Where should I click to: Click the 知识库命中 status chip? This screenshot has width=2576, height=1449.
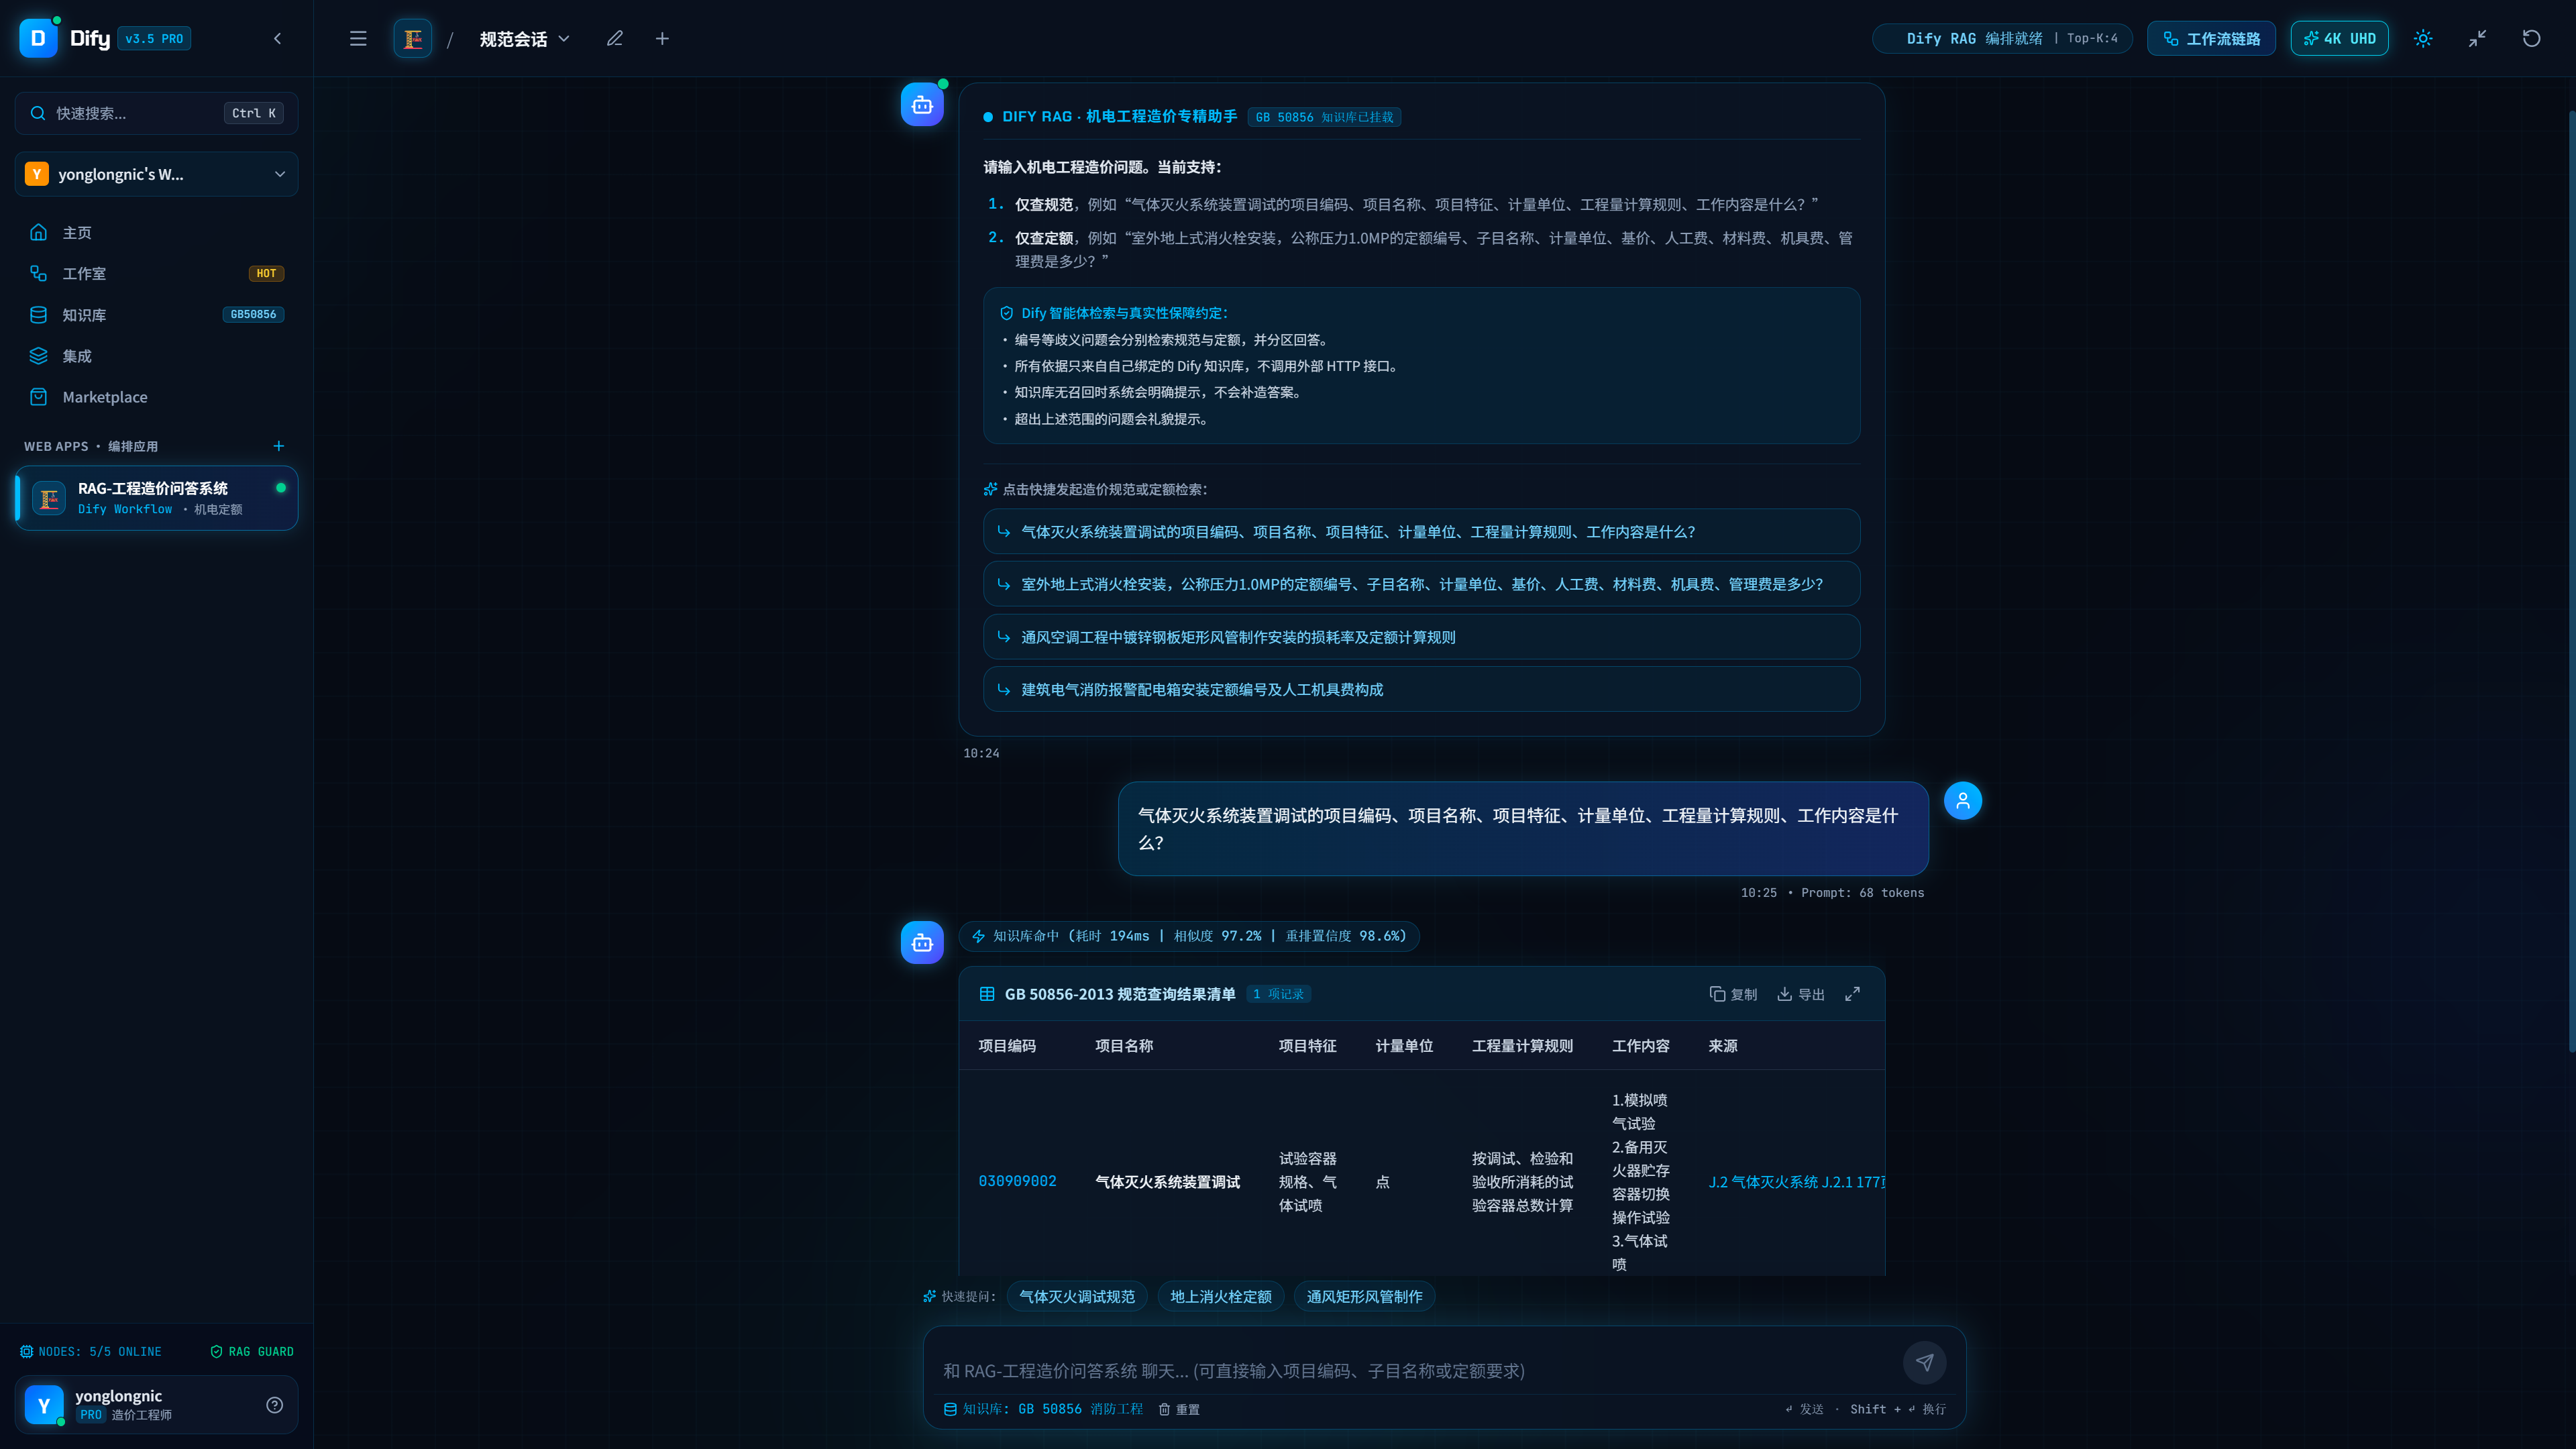tap(1189, 936)
